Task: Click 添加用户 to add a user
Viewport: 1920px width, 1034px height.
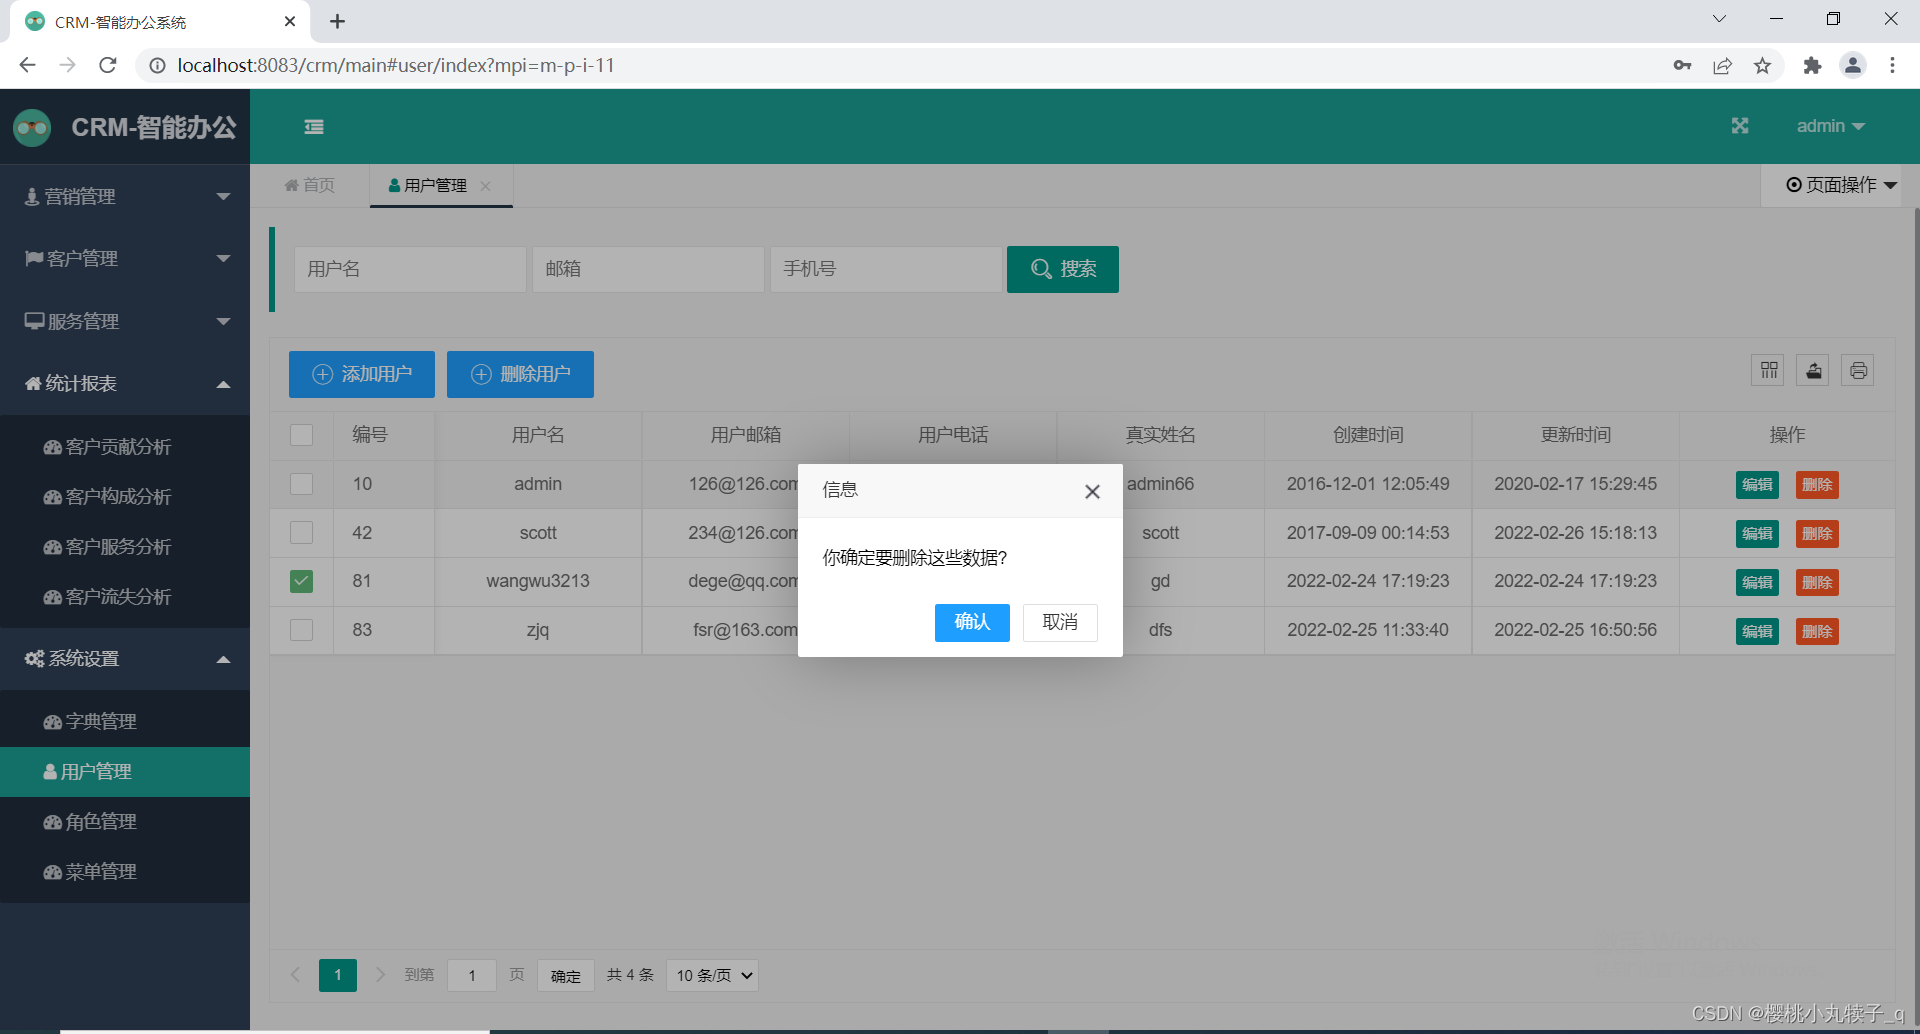Action: pyautogui.click(x=361, y=374)
